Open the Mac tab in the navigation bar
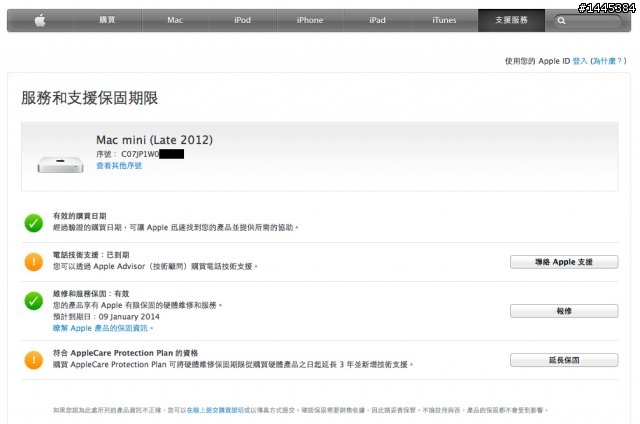The width and height of the screenshot is (640, 424). click(x=175, y=20)
